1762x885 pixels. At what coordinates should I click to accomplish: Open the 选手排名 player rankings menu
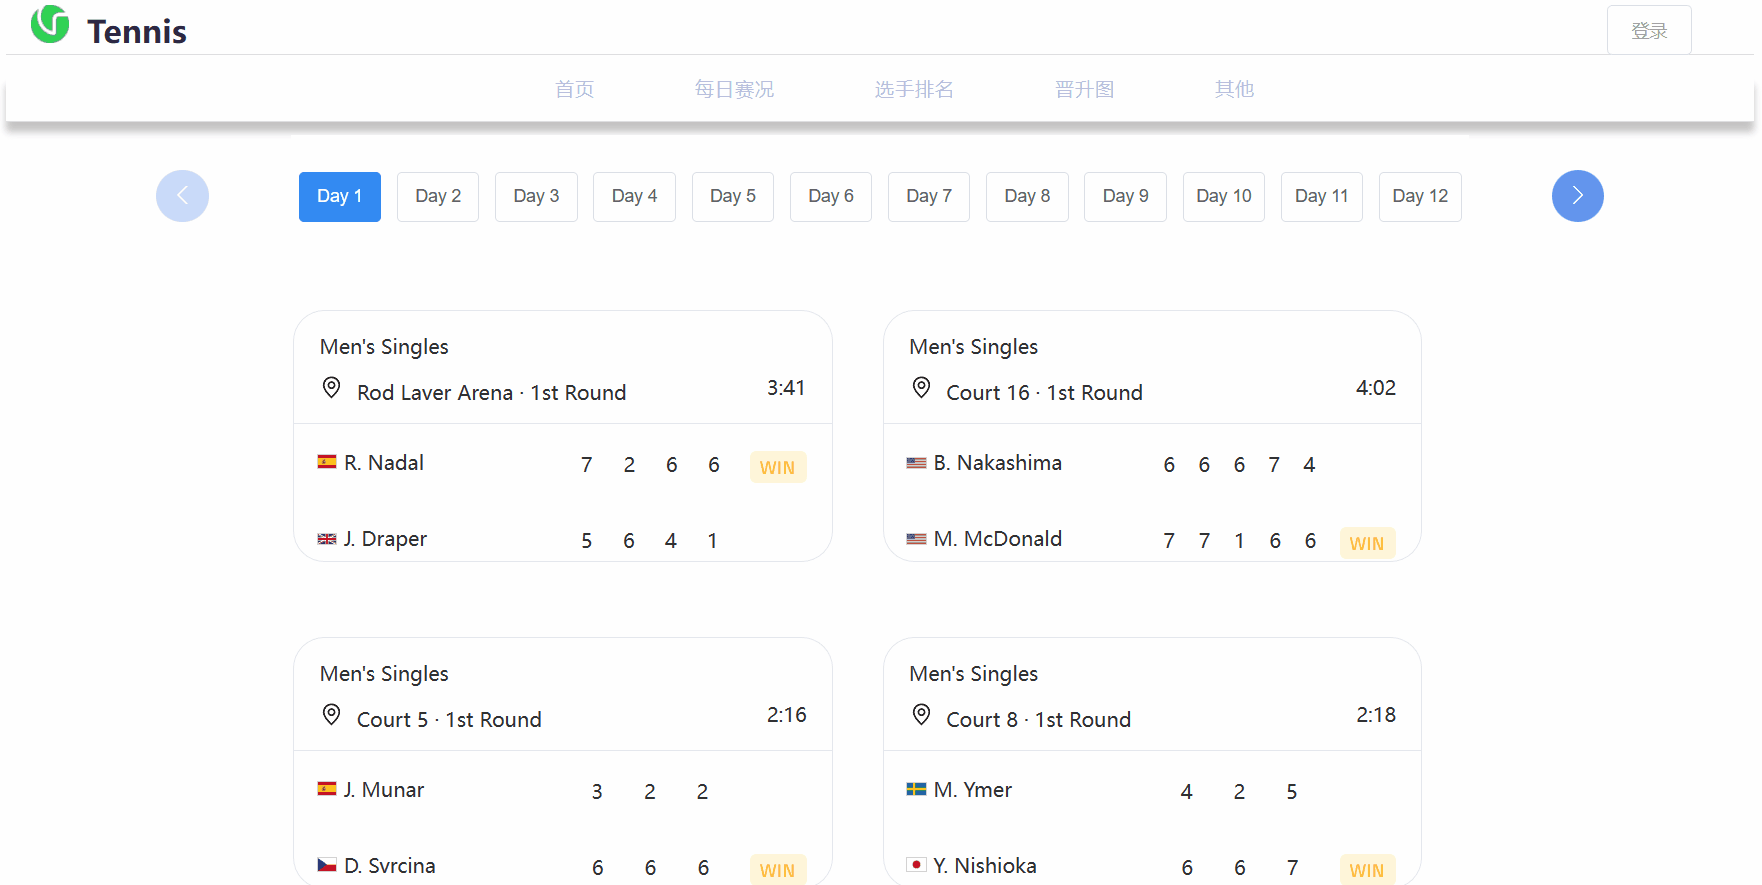pos(915,89)
